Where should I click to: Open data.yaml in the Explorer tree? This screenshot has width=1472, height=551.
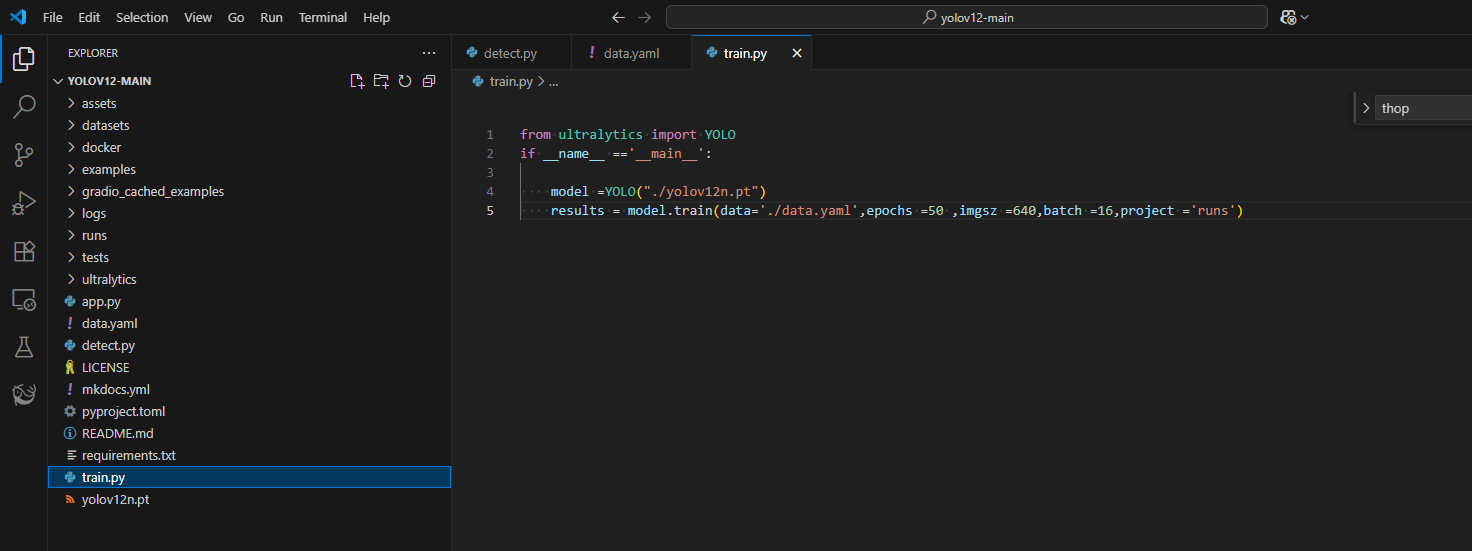pyautogui.click(x=249, y=323)
